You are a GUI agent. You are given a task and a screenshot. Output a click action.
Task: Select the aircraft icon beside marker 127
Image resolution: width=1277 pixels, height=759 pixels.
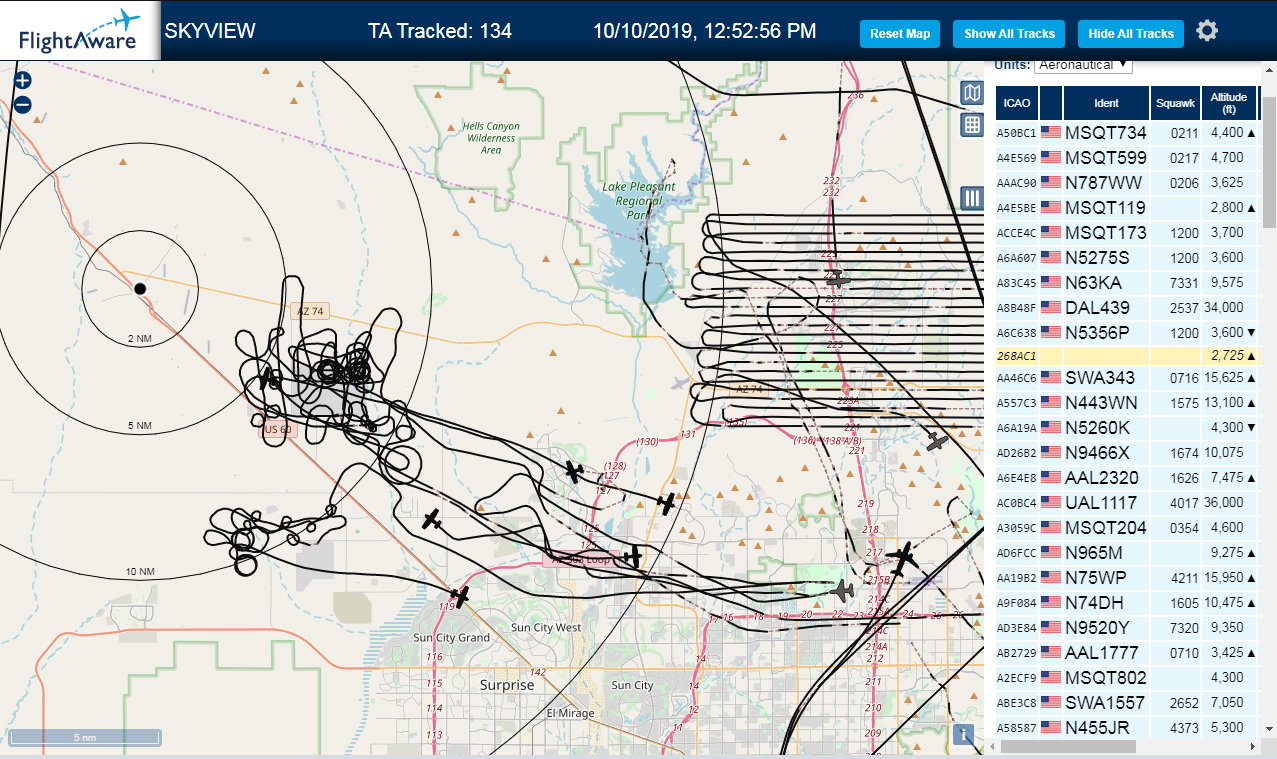click(574, 471)
